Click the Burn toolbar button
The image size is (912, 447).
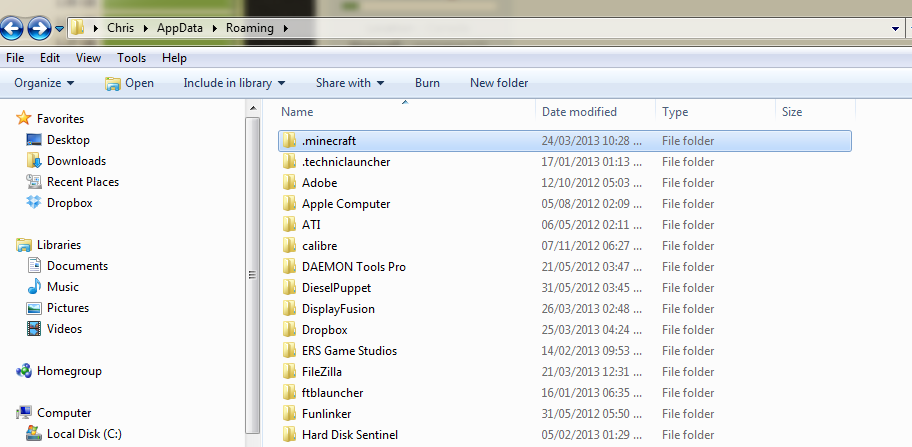428,83
